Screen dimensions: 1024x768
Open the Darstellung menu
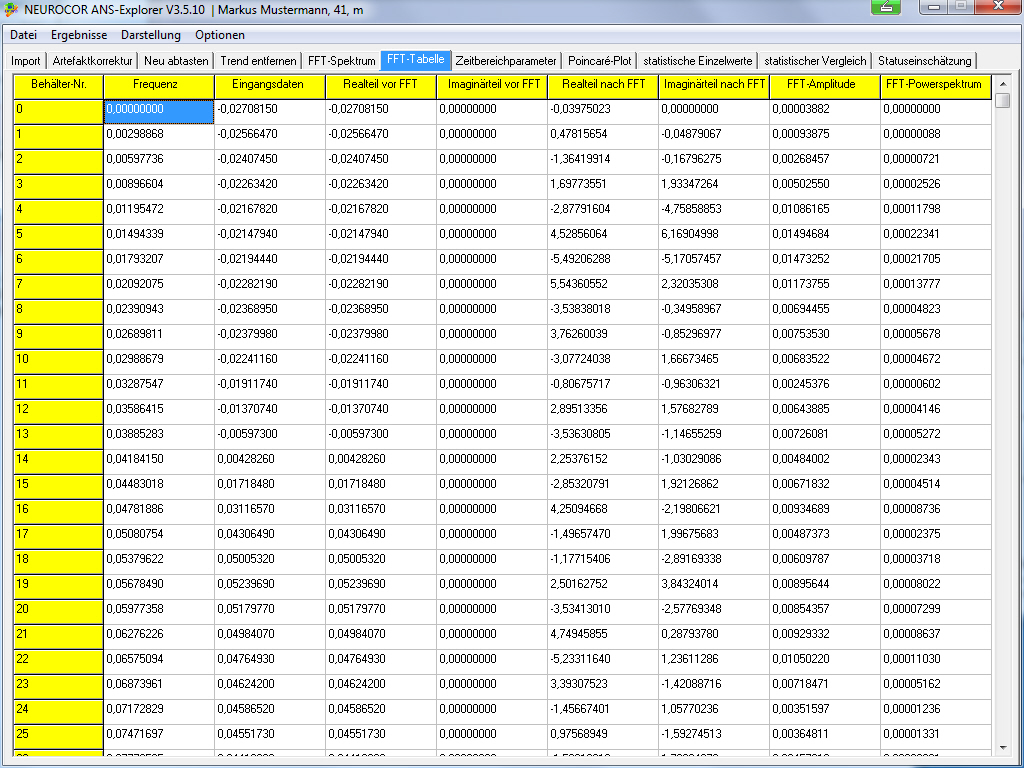(151, 35)
